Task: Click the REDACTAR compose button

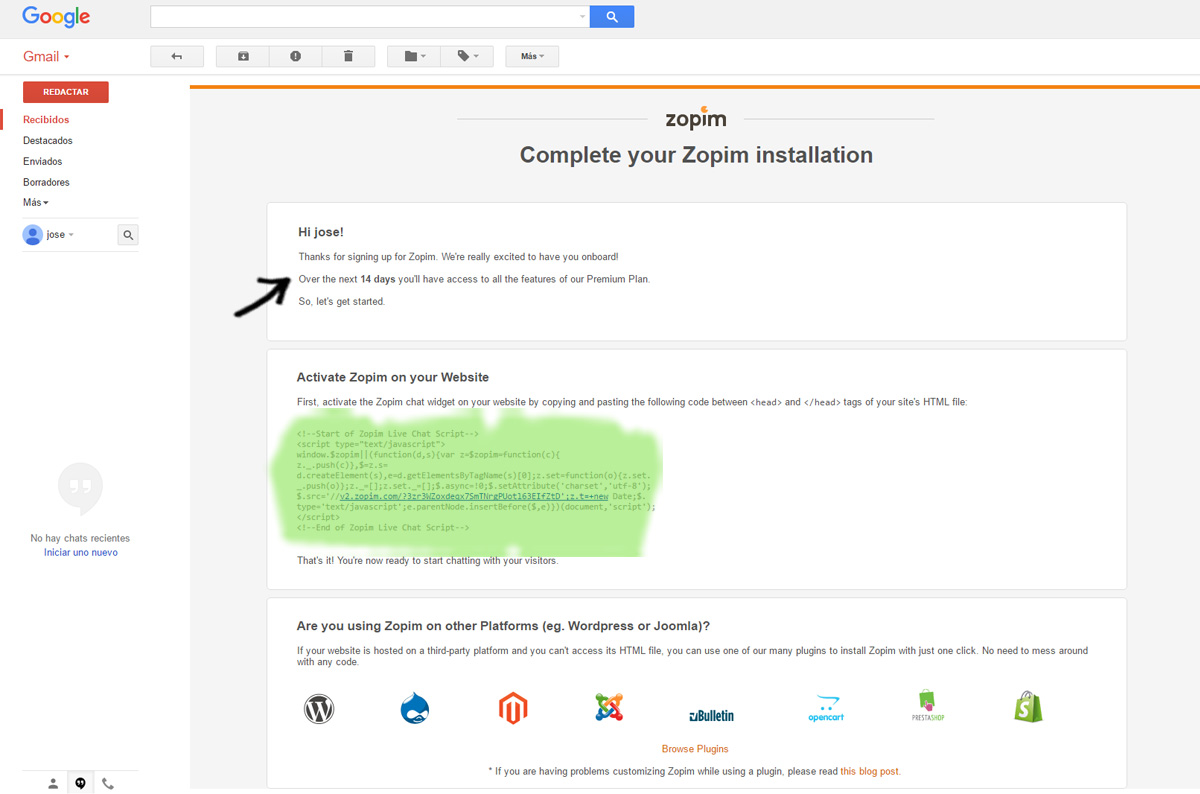Action: point(66,92)
